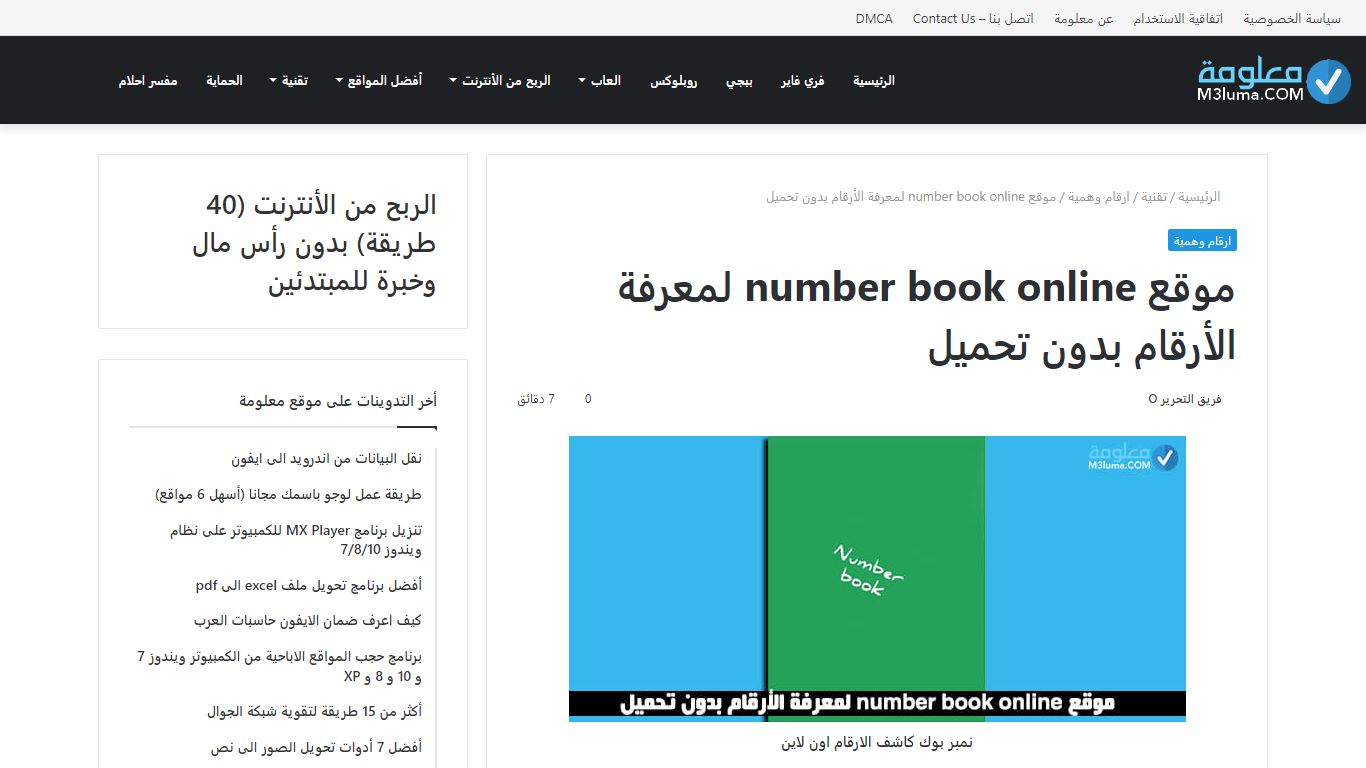Open the فري فاير nav item
1366x768 pixels.
pyautogui.click(x=802, y=81)
